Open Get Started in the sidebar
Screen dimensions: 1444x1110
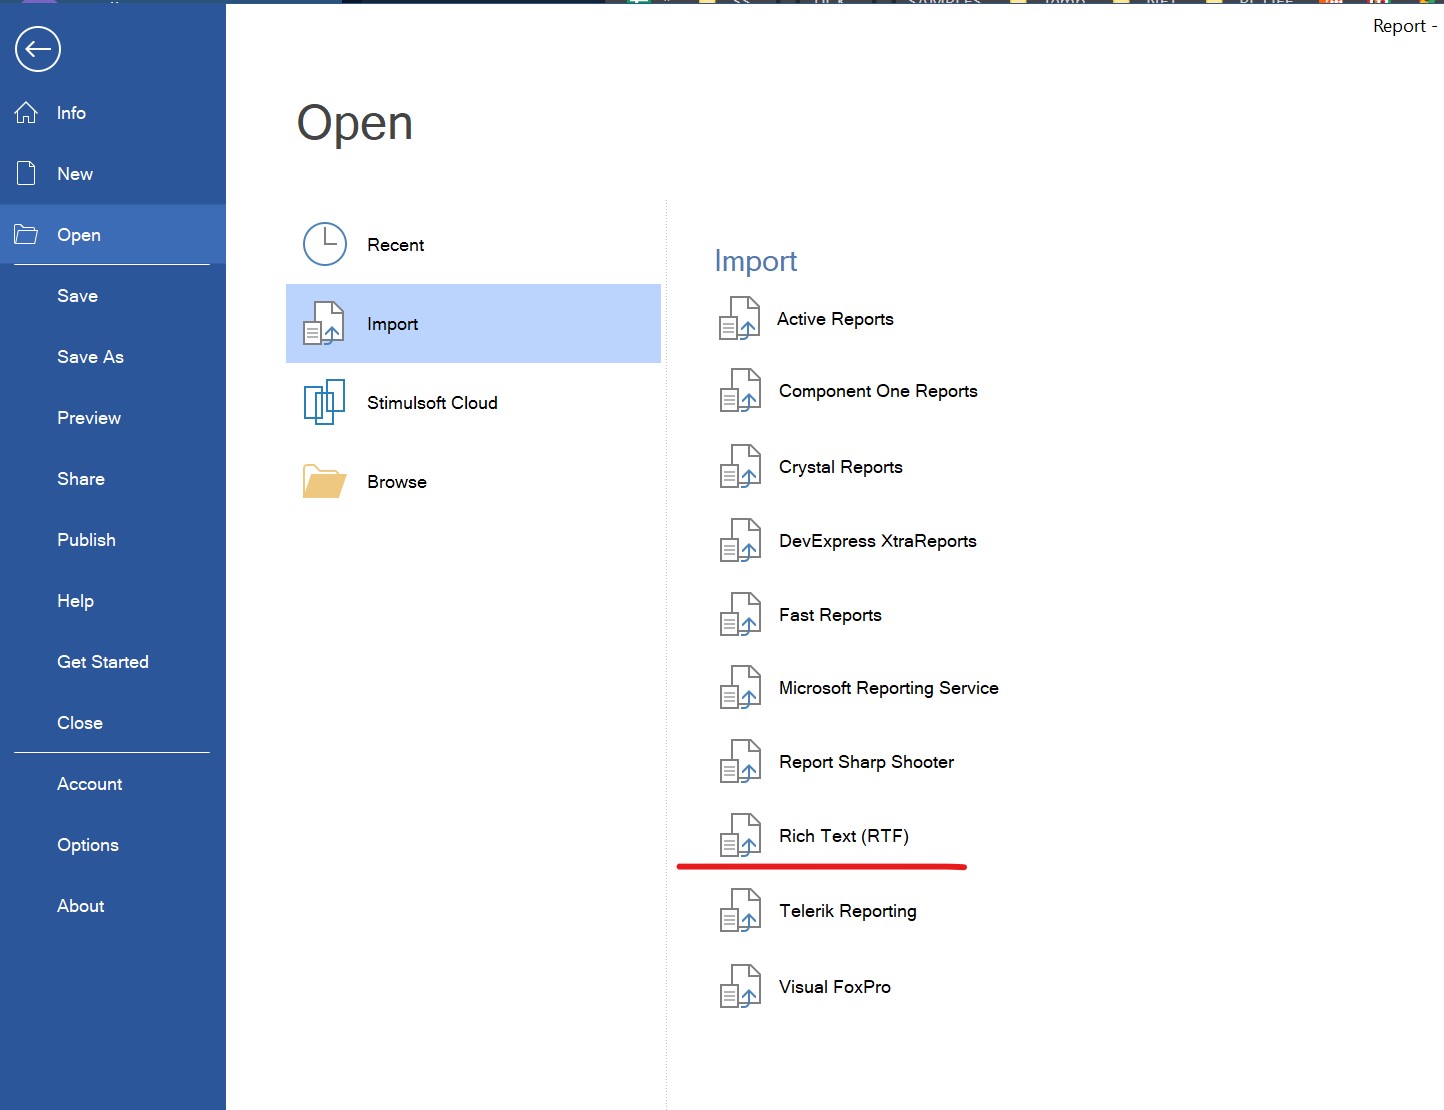[103, 662]
